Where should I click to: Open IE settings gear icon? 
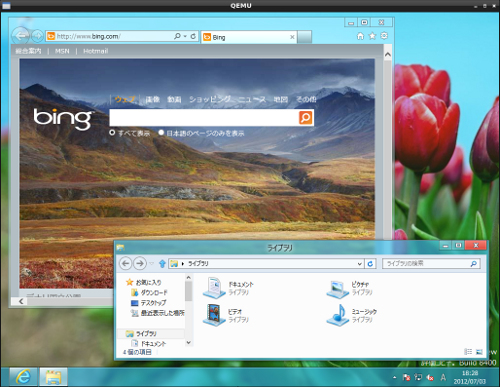(x=384, y=36)
